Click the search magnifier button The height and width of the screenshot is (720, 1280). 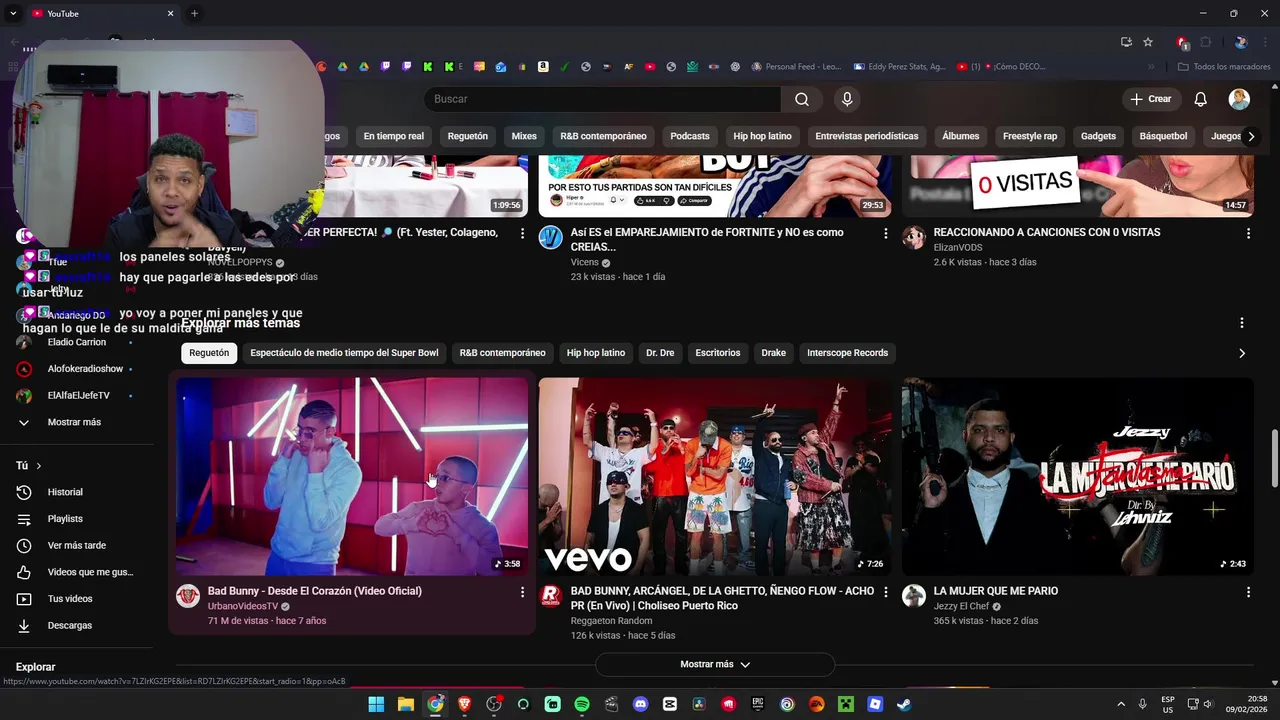(802, 99)
